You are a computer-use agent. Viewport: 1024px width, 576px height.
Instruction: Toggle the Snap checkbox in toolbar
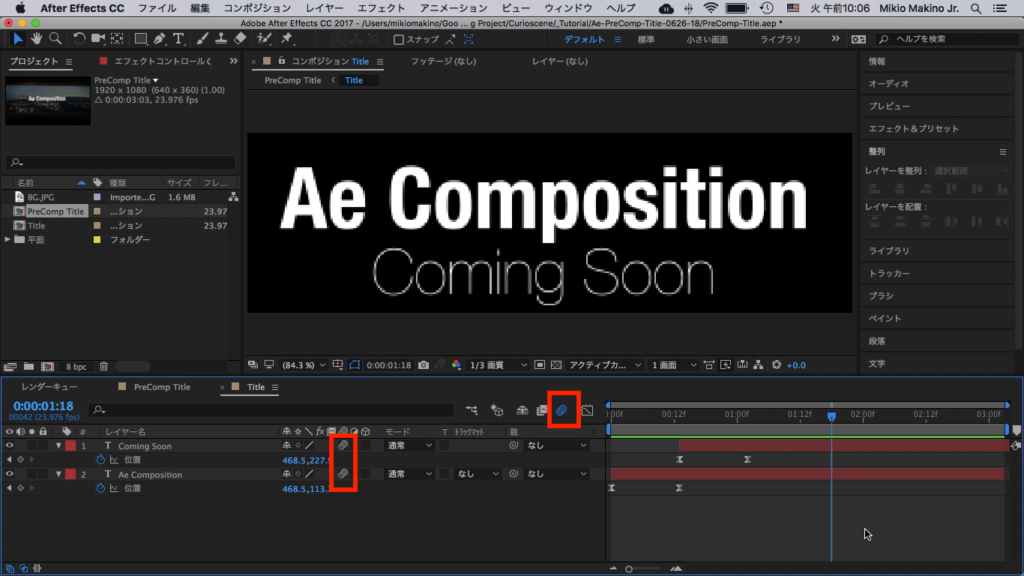398,40
